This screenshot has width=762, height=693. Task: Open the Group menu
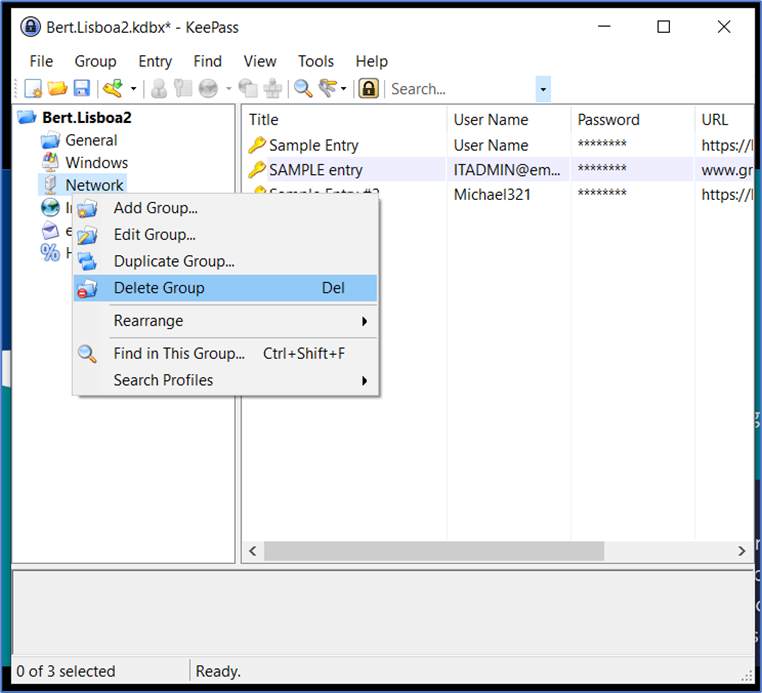tap(95, 61)
